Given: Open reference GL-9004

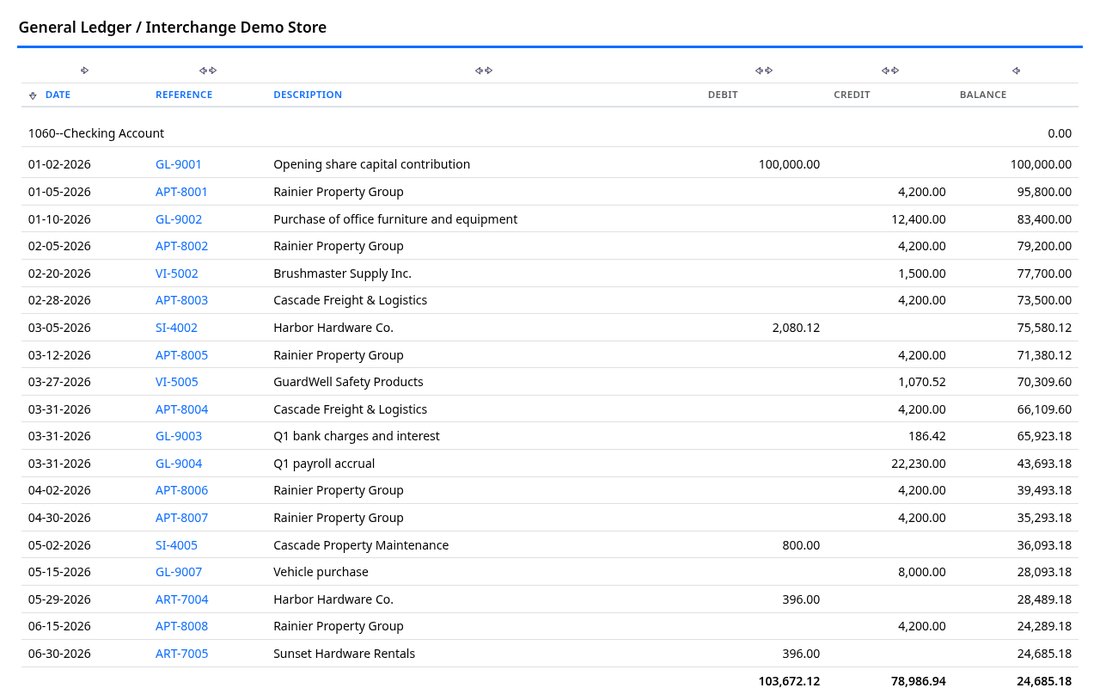Looking at the screenshot, I should (x=178, y=464).
